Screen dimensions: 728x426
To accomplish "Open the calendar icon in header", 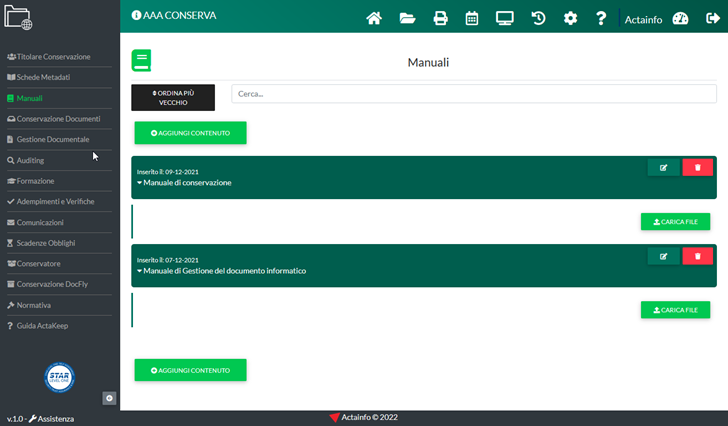I will coord(472,18).
